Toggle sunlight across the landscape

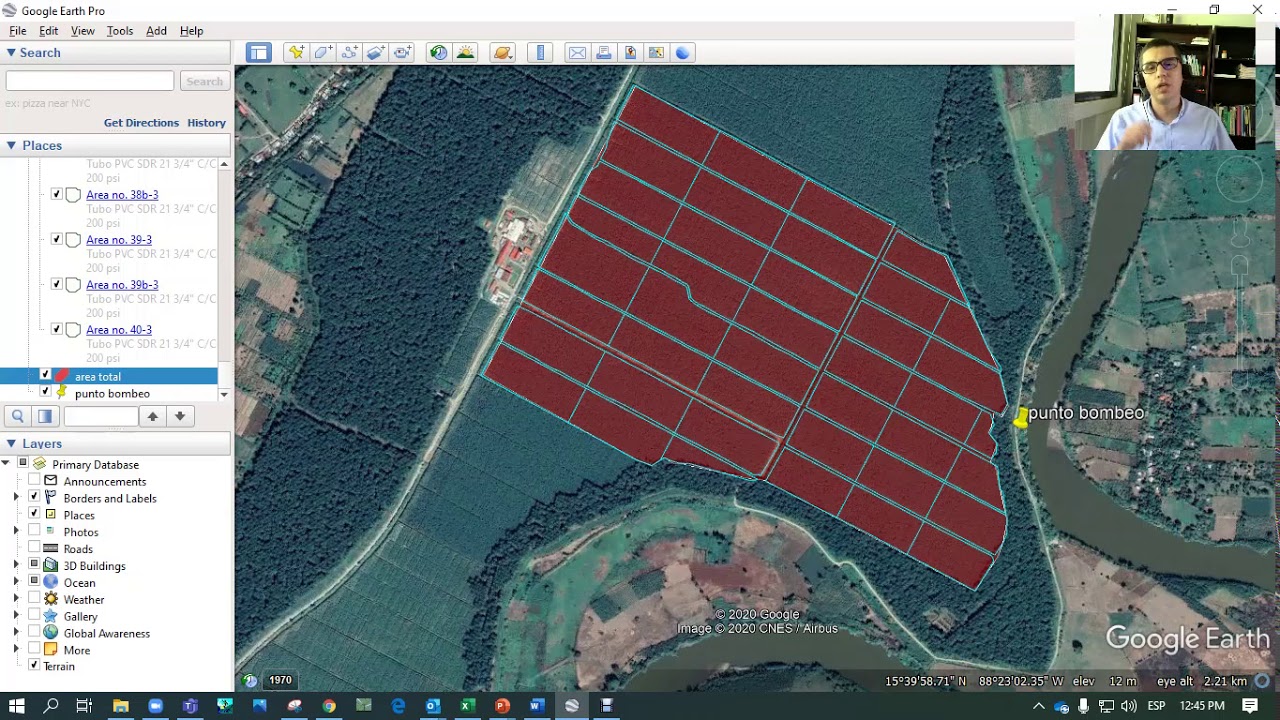[x=465, y=53]
